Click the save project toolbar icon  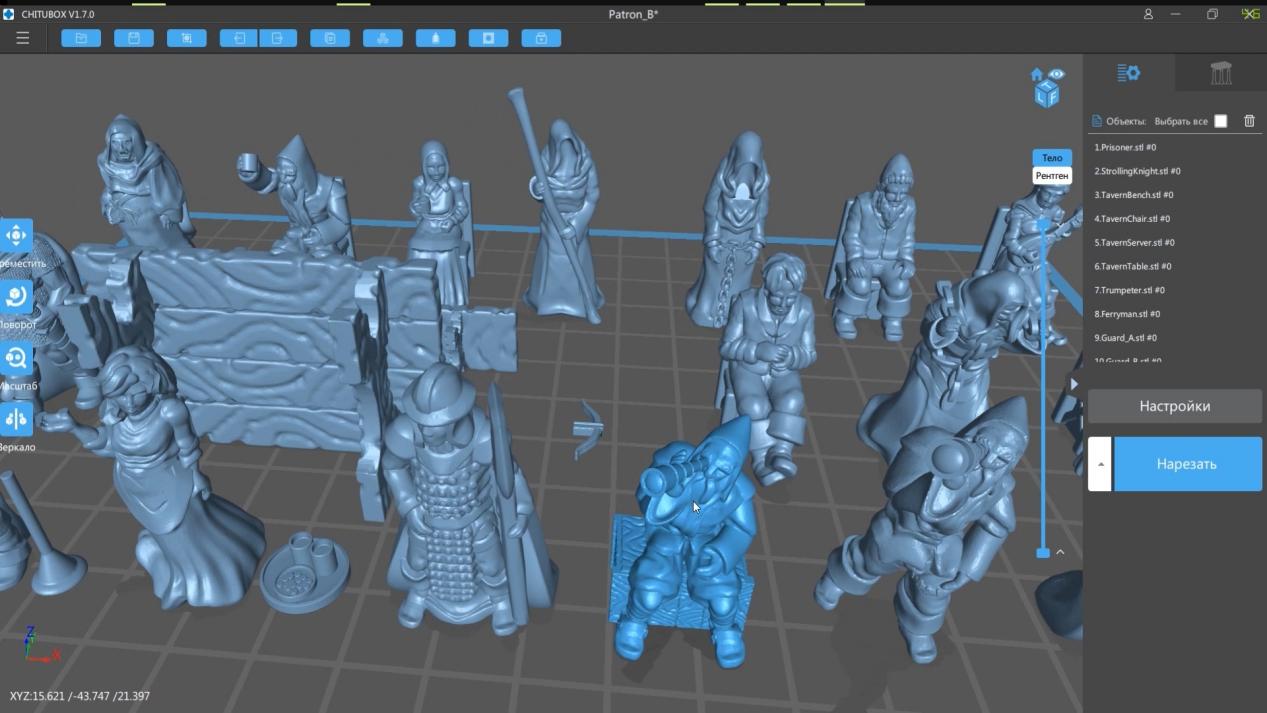coord(133,38)
